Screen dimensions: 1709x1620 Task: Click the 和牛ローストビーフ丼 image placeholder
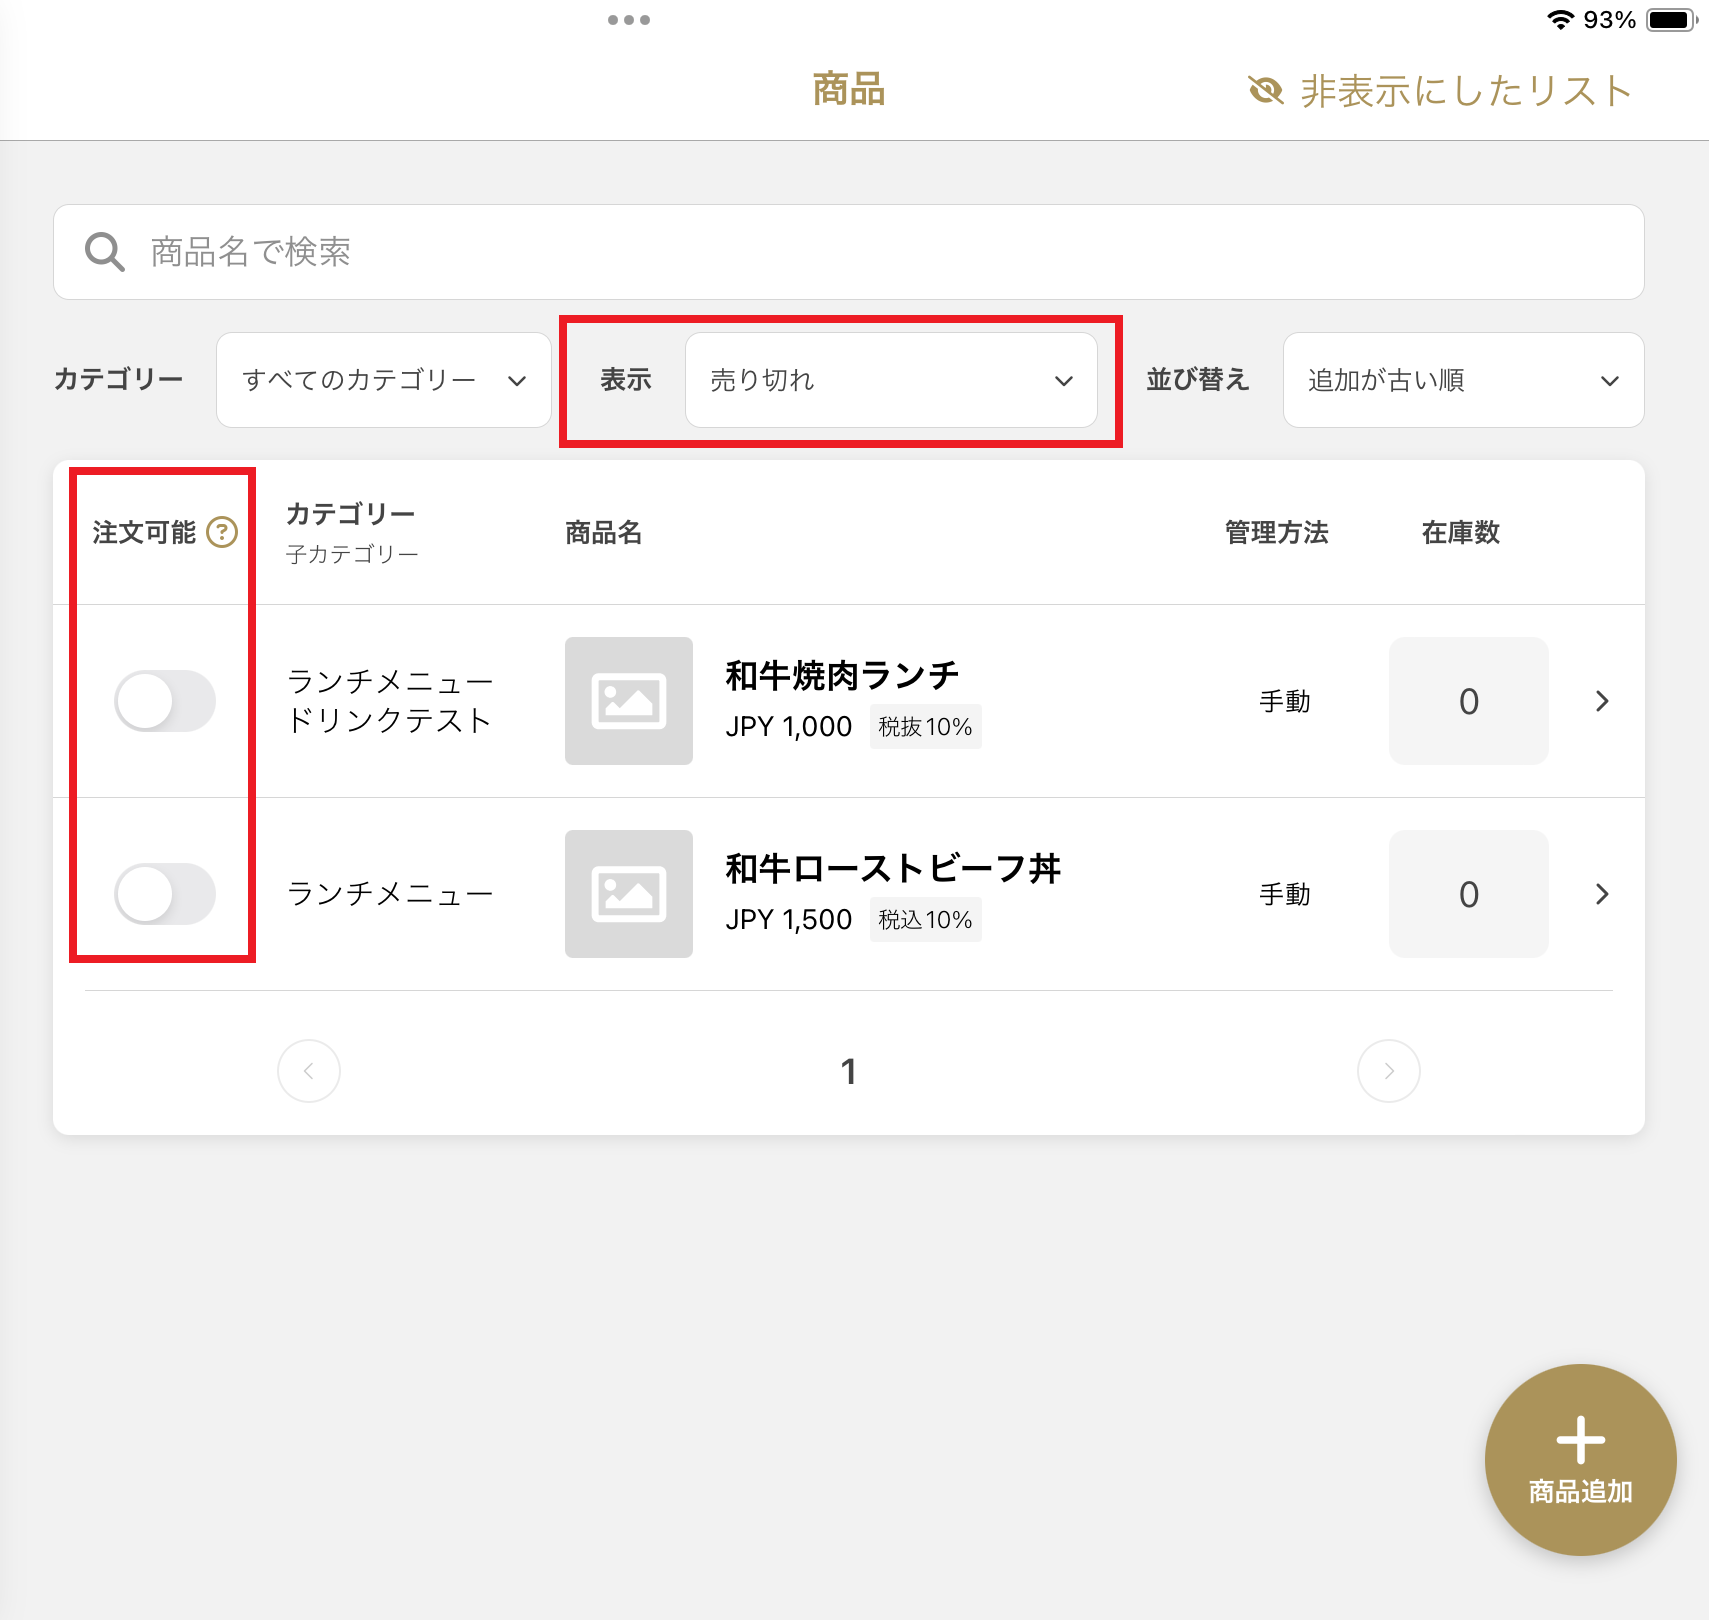tap(628, 894)
